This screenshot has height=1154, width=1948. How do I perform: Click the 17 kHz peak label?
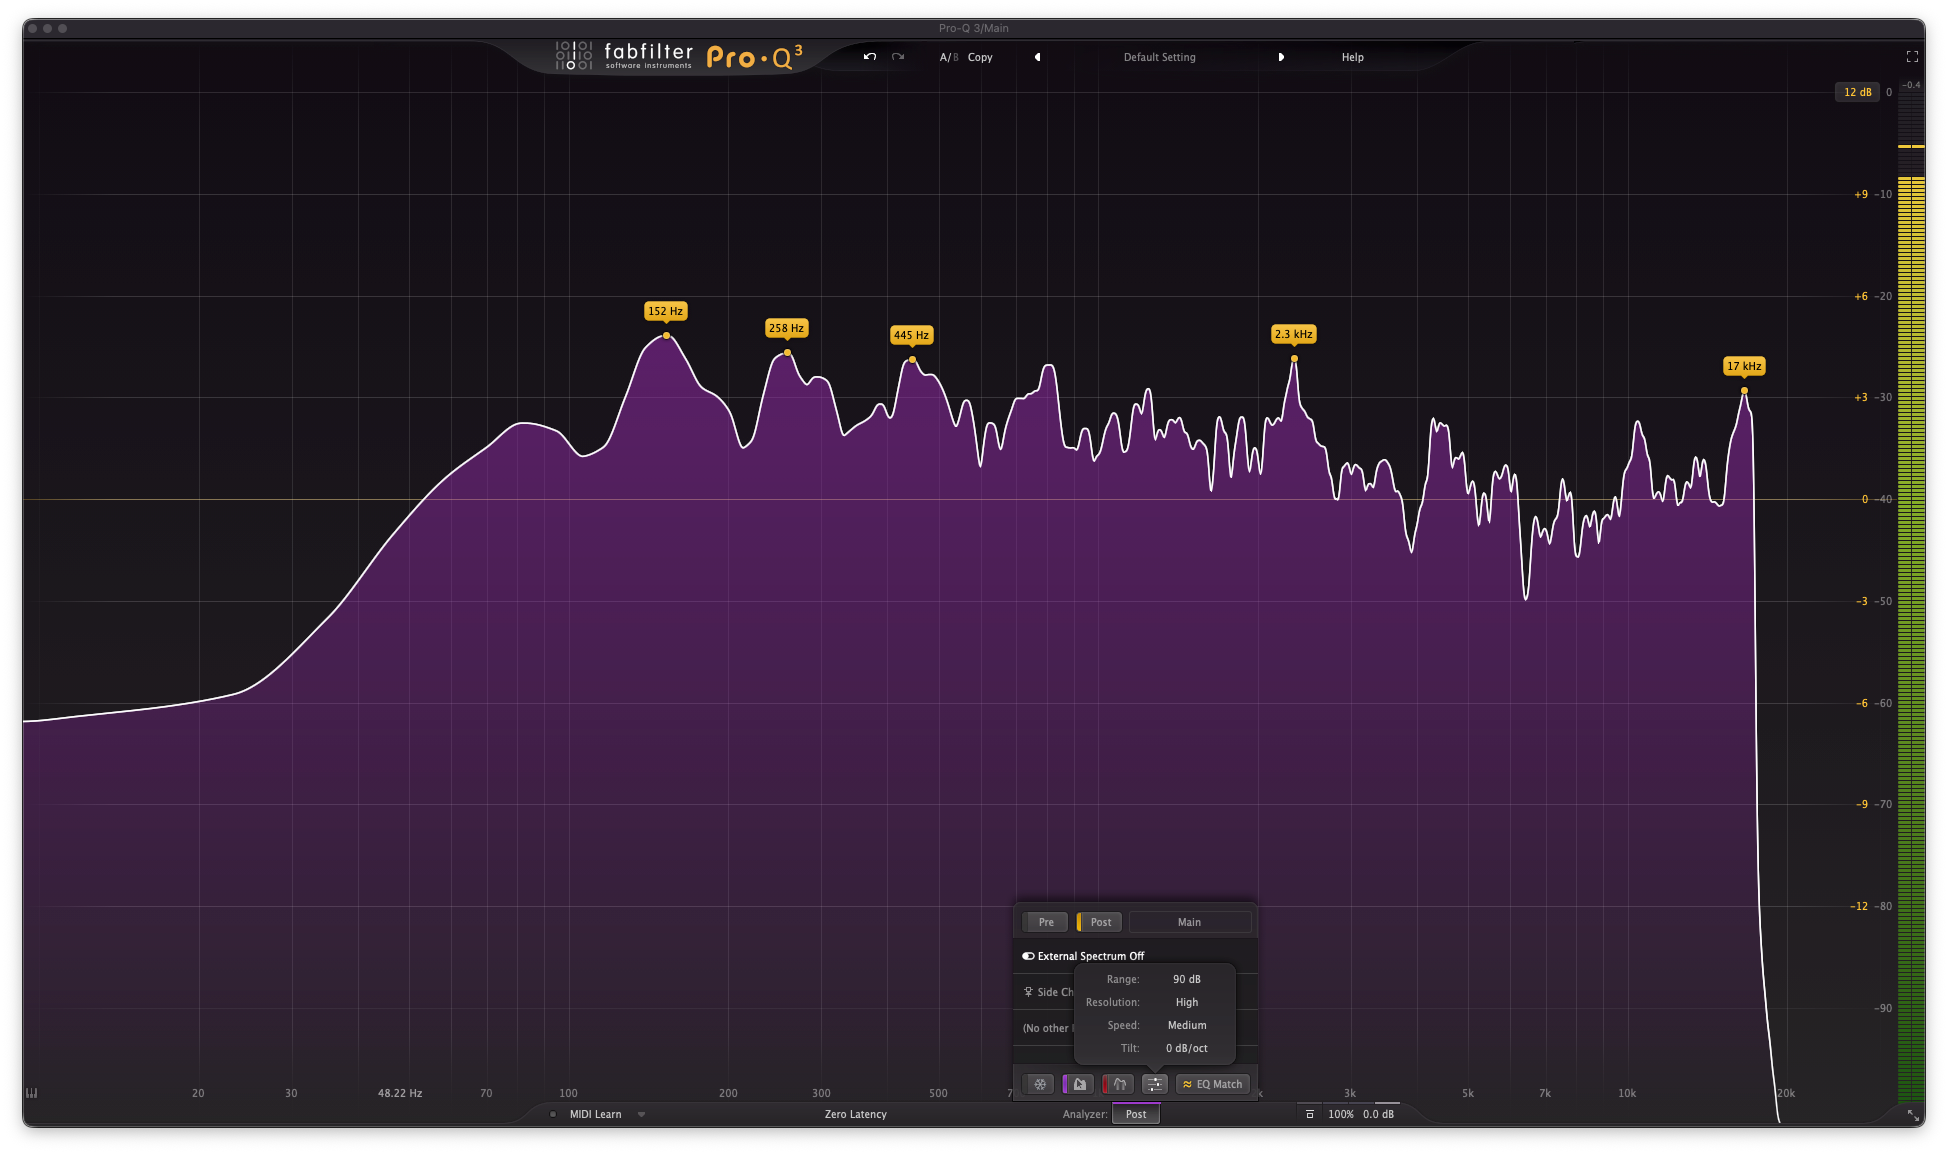tap(1744, 366)
